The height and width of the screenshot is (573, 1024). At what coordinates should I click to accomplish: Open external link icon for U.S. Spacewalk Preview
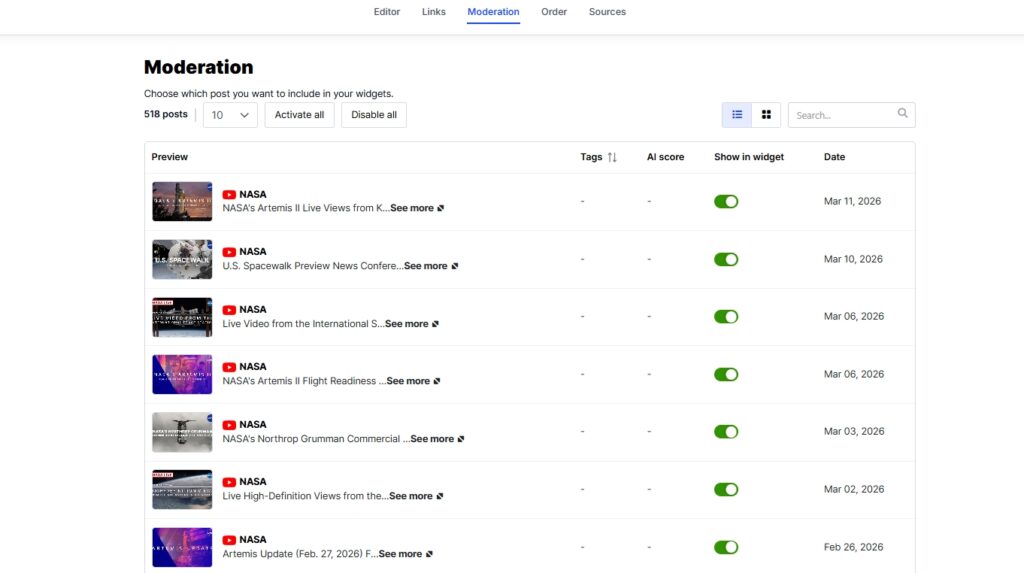(455, 266)
